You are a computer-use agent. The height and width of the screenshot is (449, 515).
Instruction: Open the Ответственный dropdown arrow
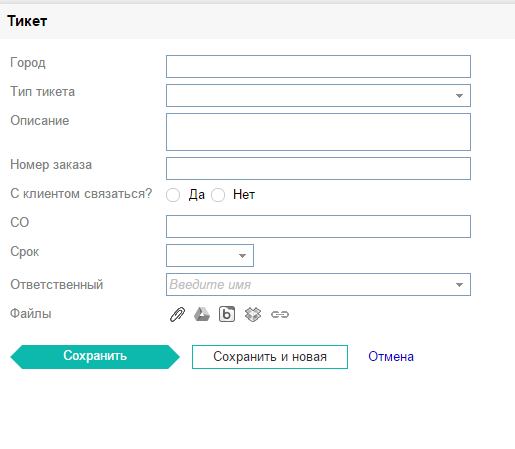point(459,285)
